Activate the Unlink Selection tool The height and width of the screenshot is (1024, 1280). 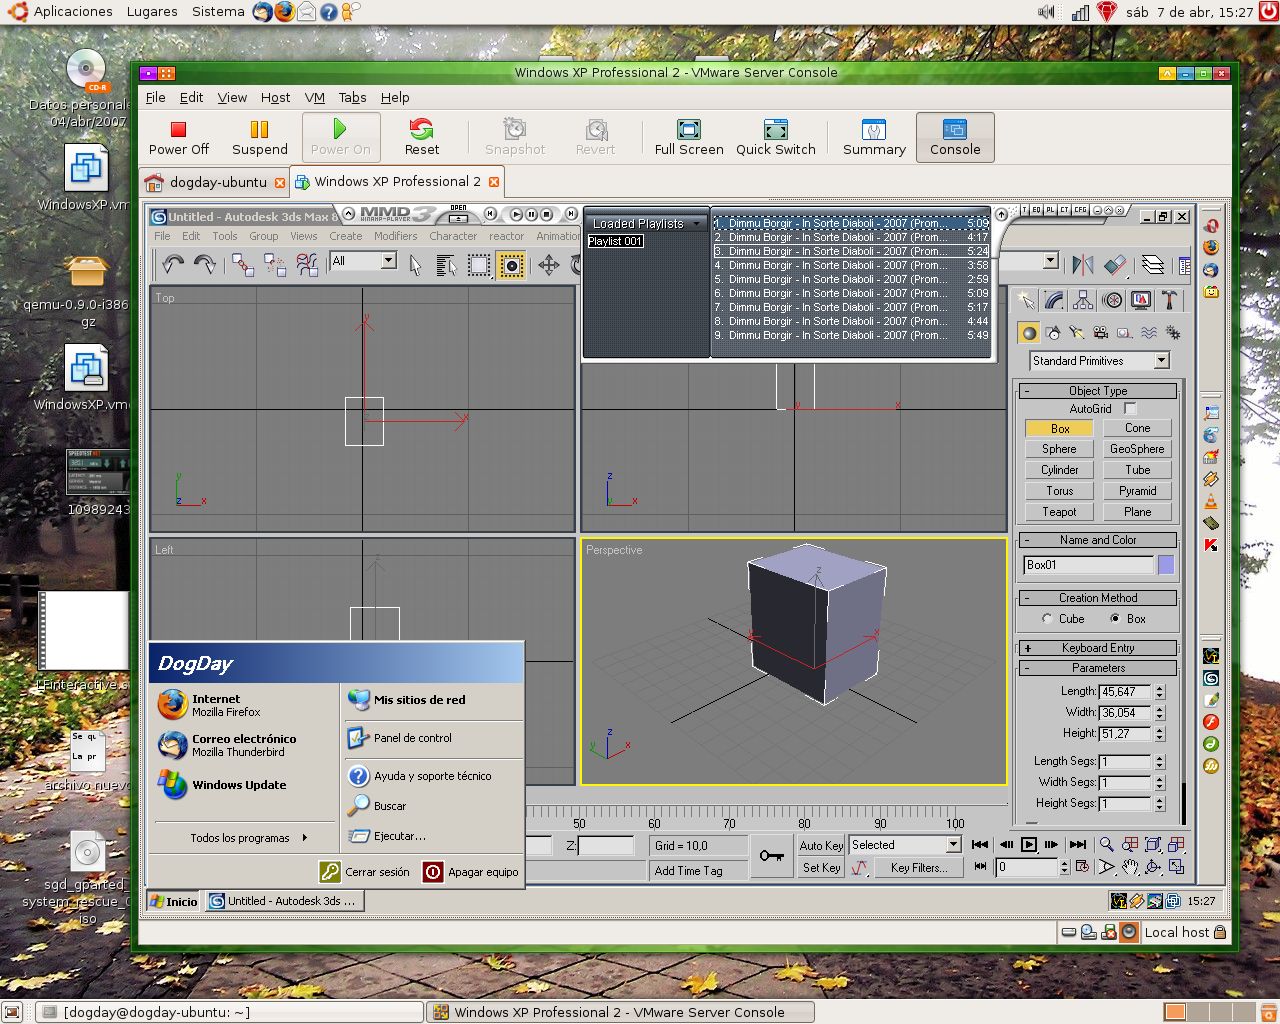click(x=275, y=264)
